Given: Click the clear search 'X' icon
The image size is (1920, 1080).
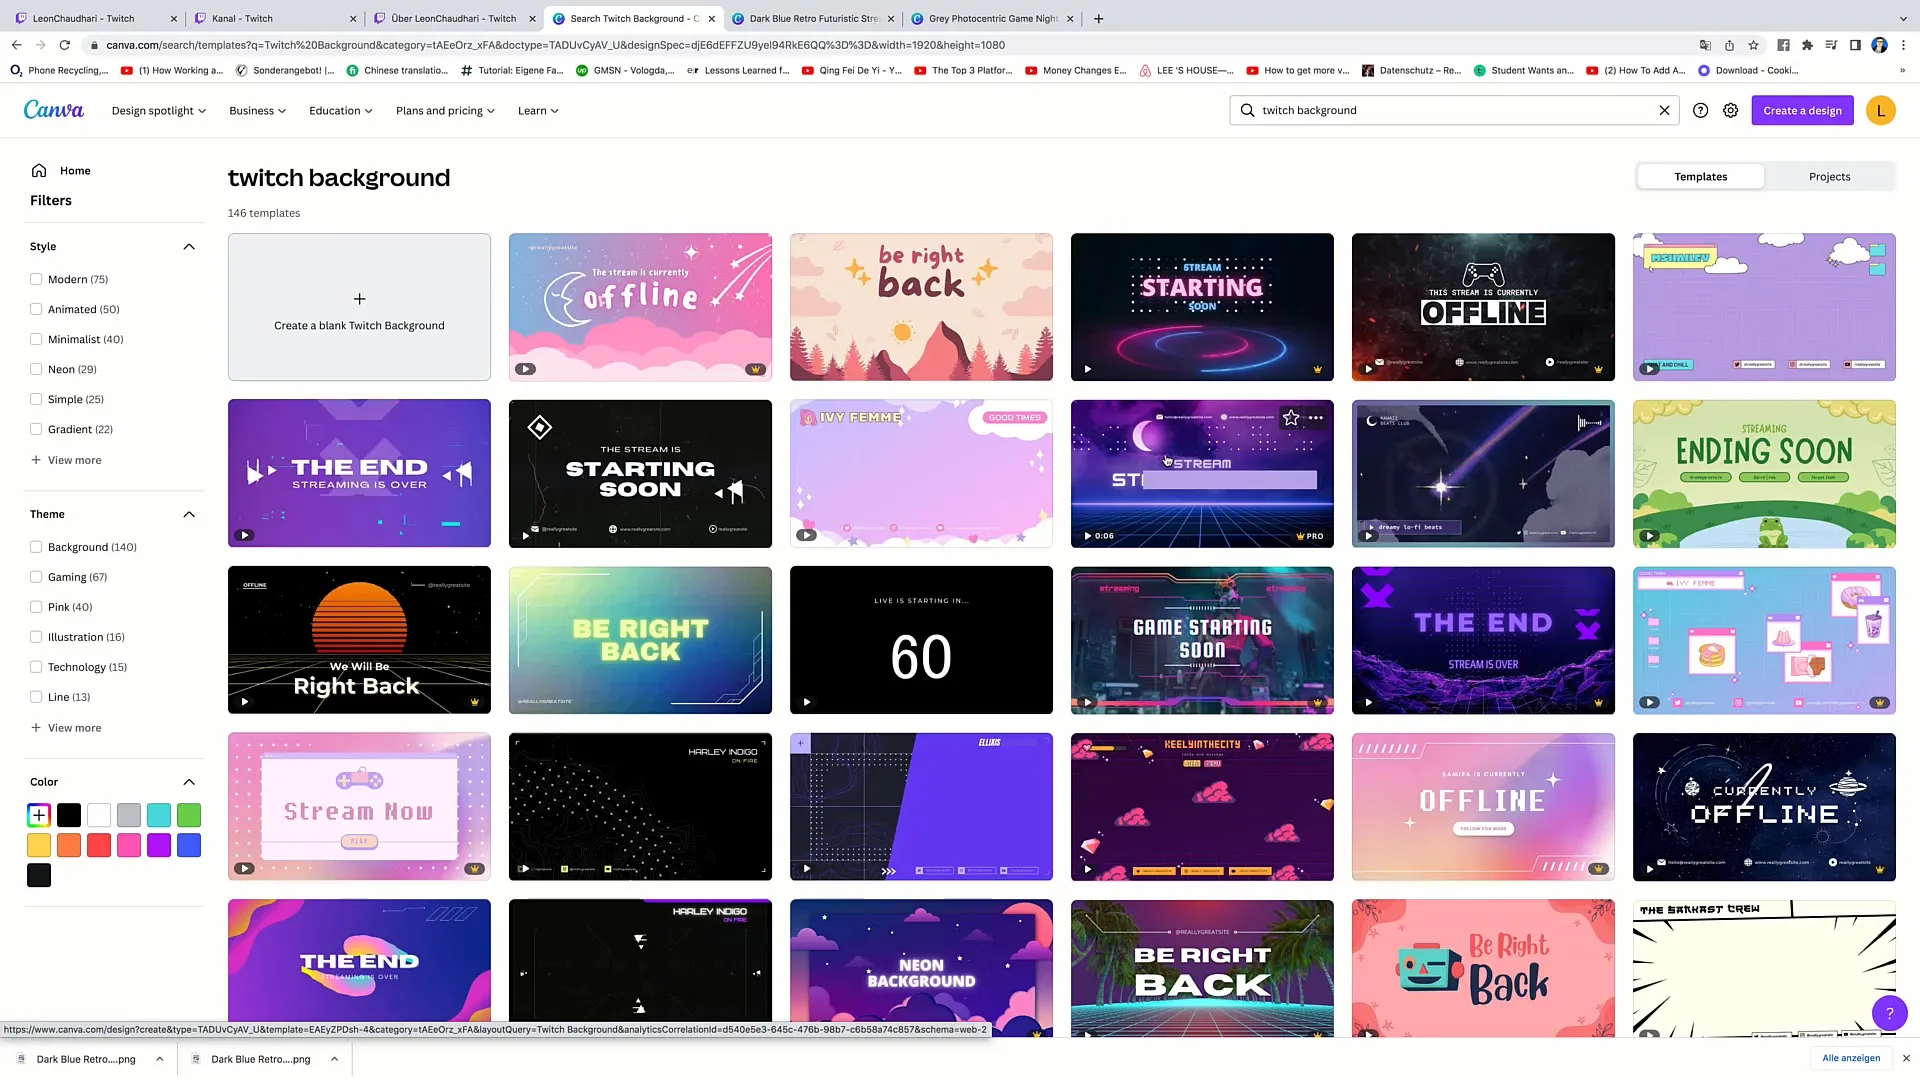Looking at the screenshot, I should pyautogui.click(x=1664, y=109).
